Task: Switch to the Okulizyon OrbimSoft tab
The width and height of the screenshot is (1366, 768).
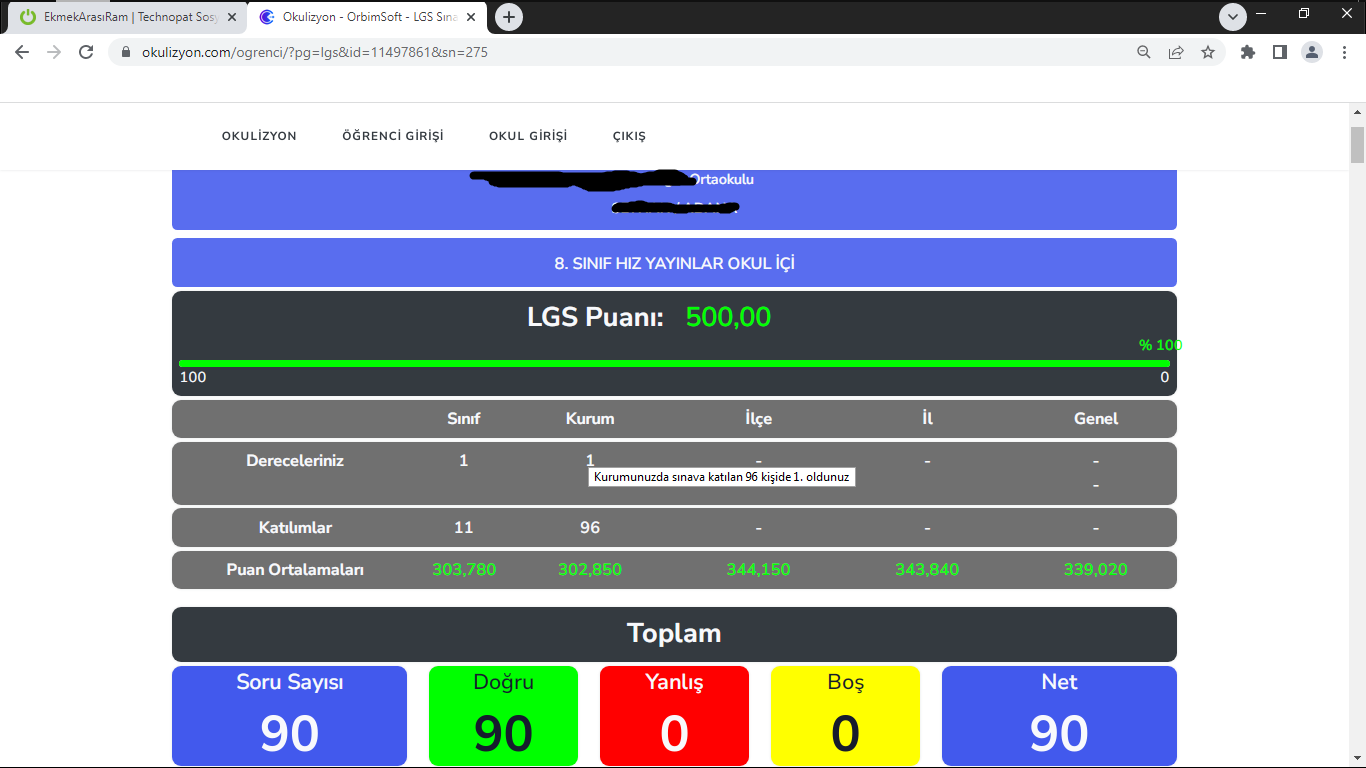Action: (x=368, y=18)
